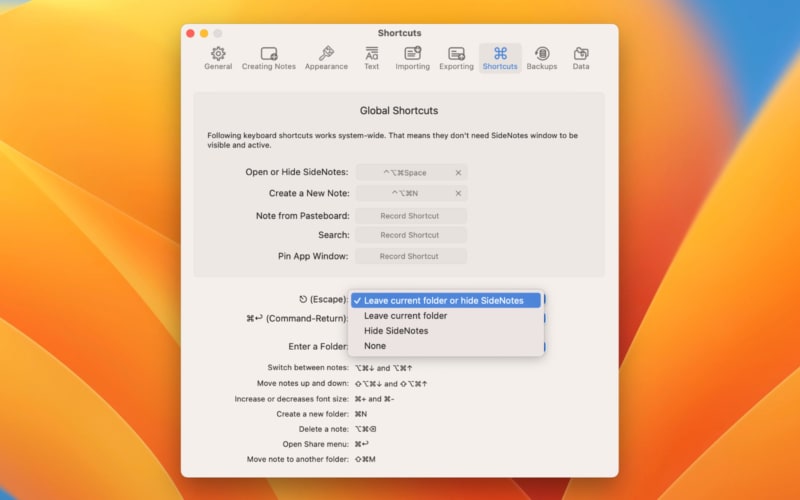Screen dimensions: 800x500
Task: Click the 'Switch between notes:' label
Action: [308, 367]
